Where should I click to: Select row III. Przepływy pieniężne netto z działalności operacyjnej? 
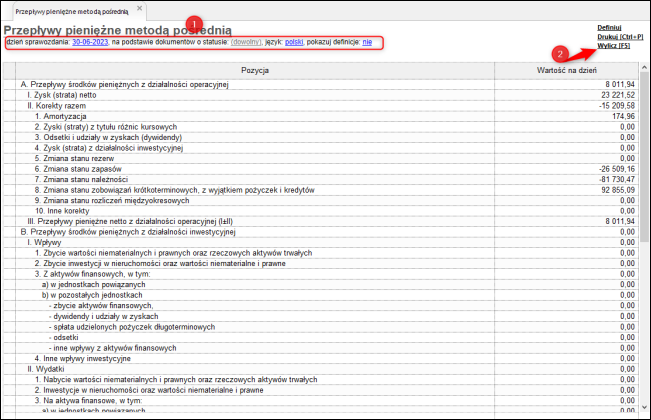tap(321, 222)
